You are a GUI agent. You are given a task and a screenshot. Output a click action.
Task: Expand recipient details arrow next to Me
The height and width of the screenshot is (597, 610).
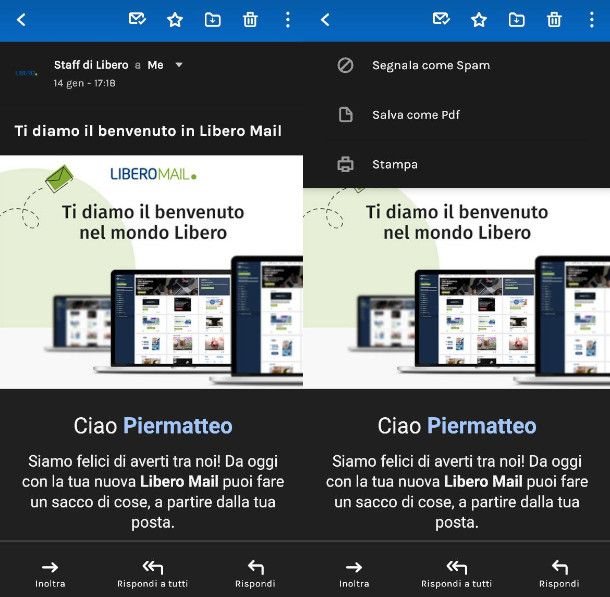click(x=179, y=65)
